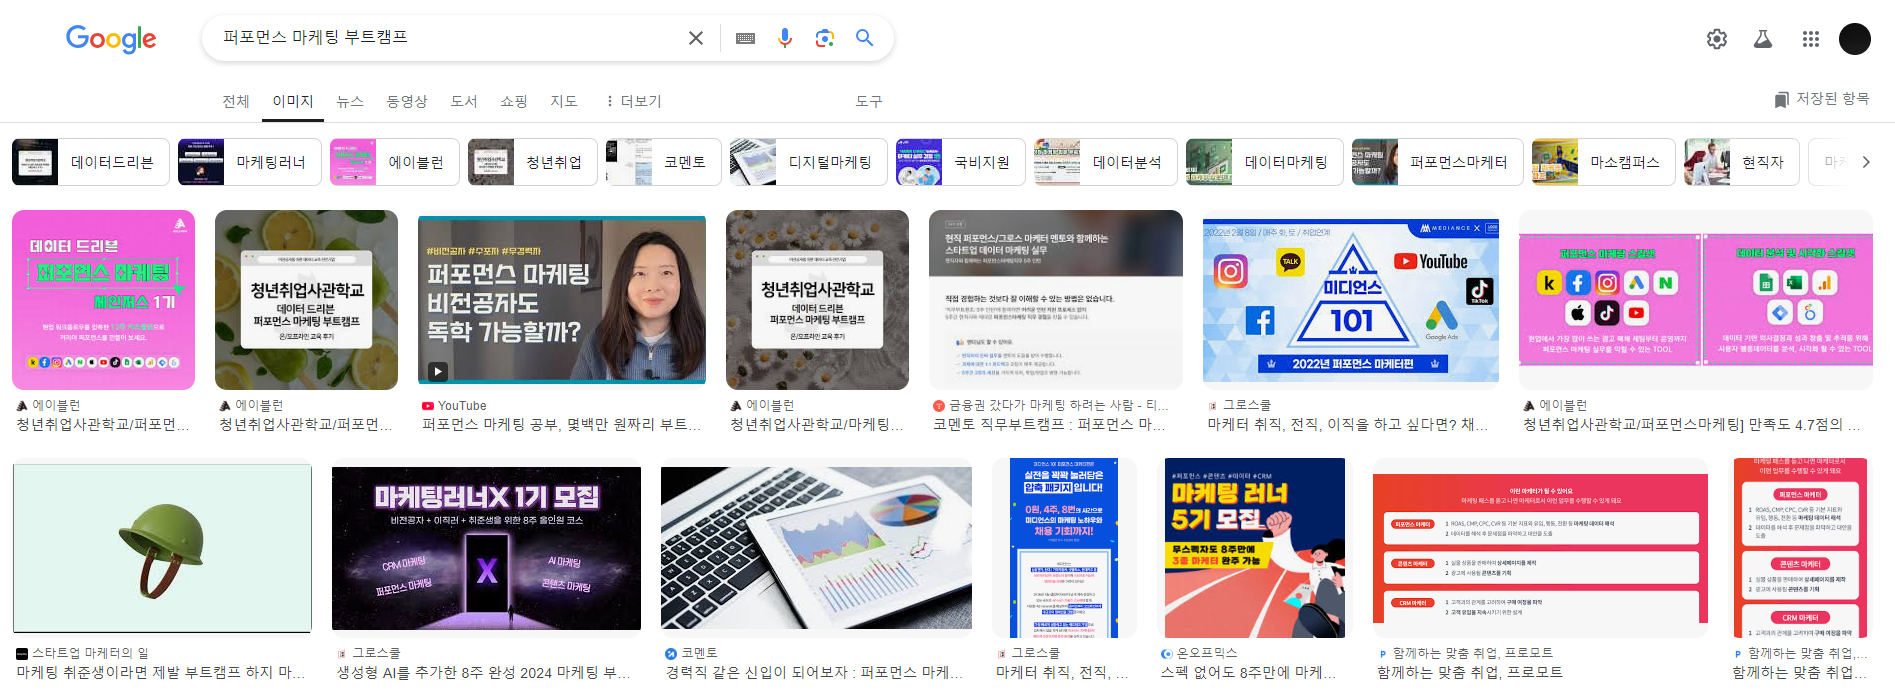Image resolution: width=1895 pixels, height=690 pixels.
Task: Filter by 국비지원 chip
Action: [x=961, y=162]
